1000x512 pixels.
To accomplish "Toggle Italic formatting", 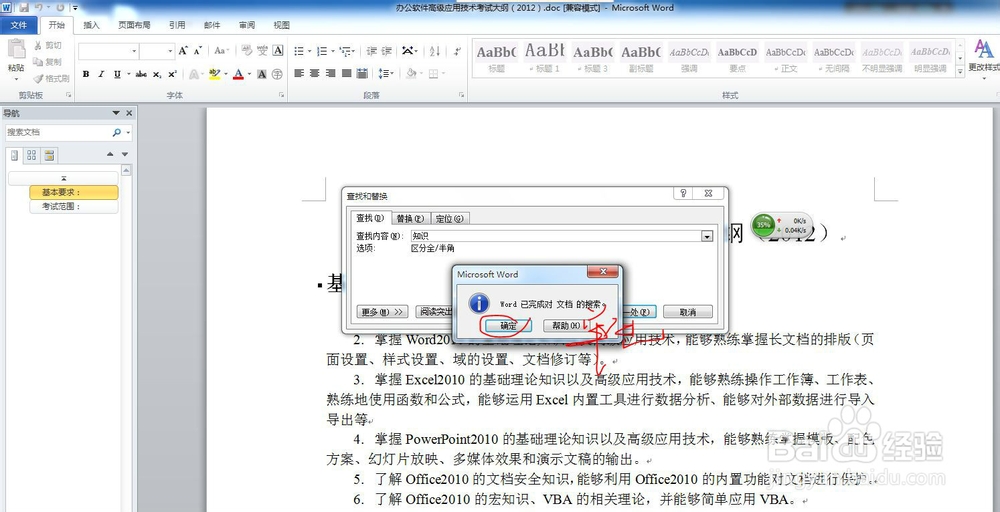I will pos(101,74).
